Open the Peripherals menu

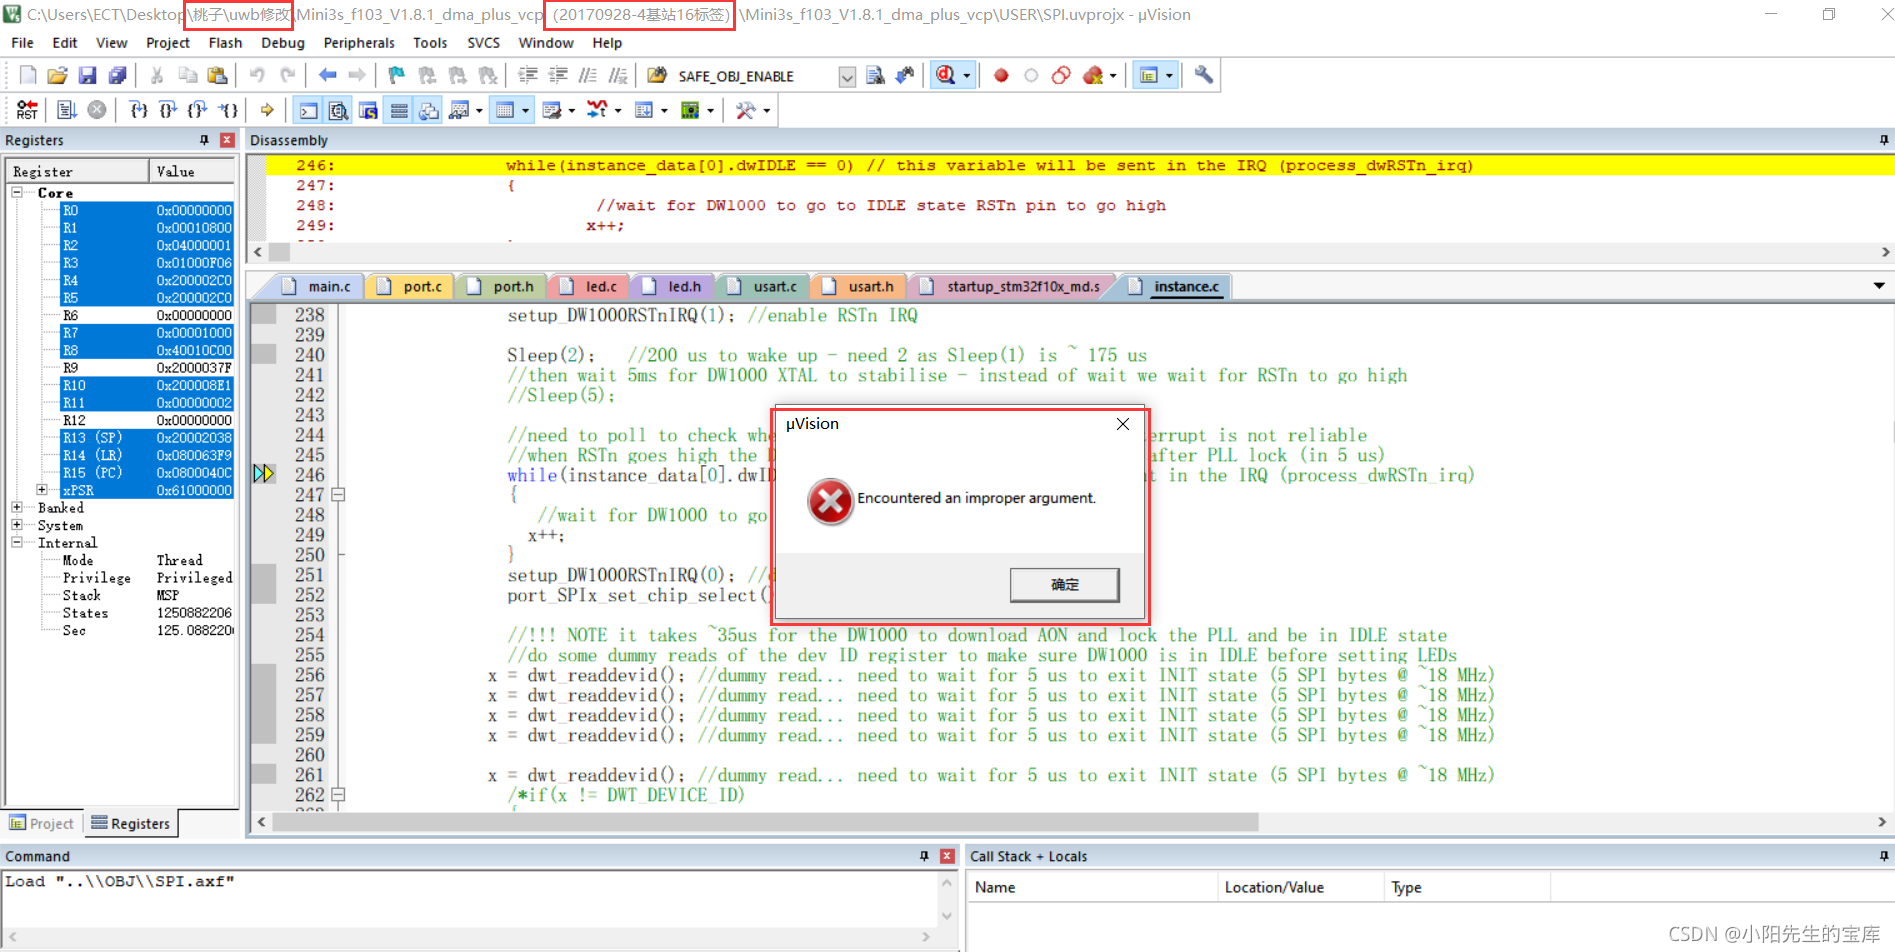359,43
